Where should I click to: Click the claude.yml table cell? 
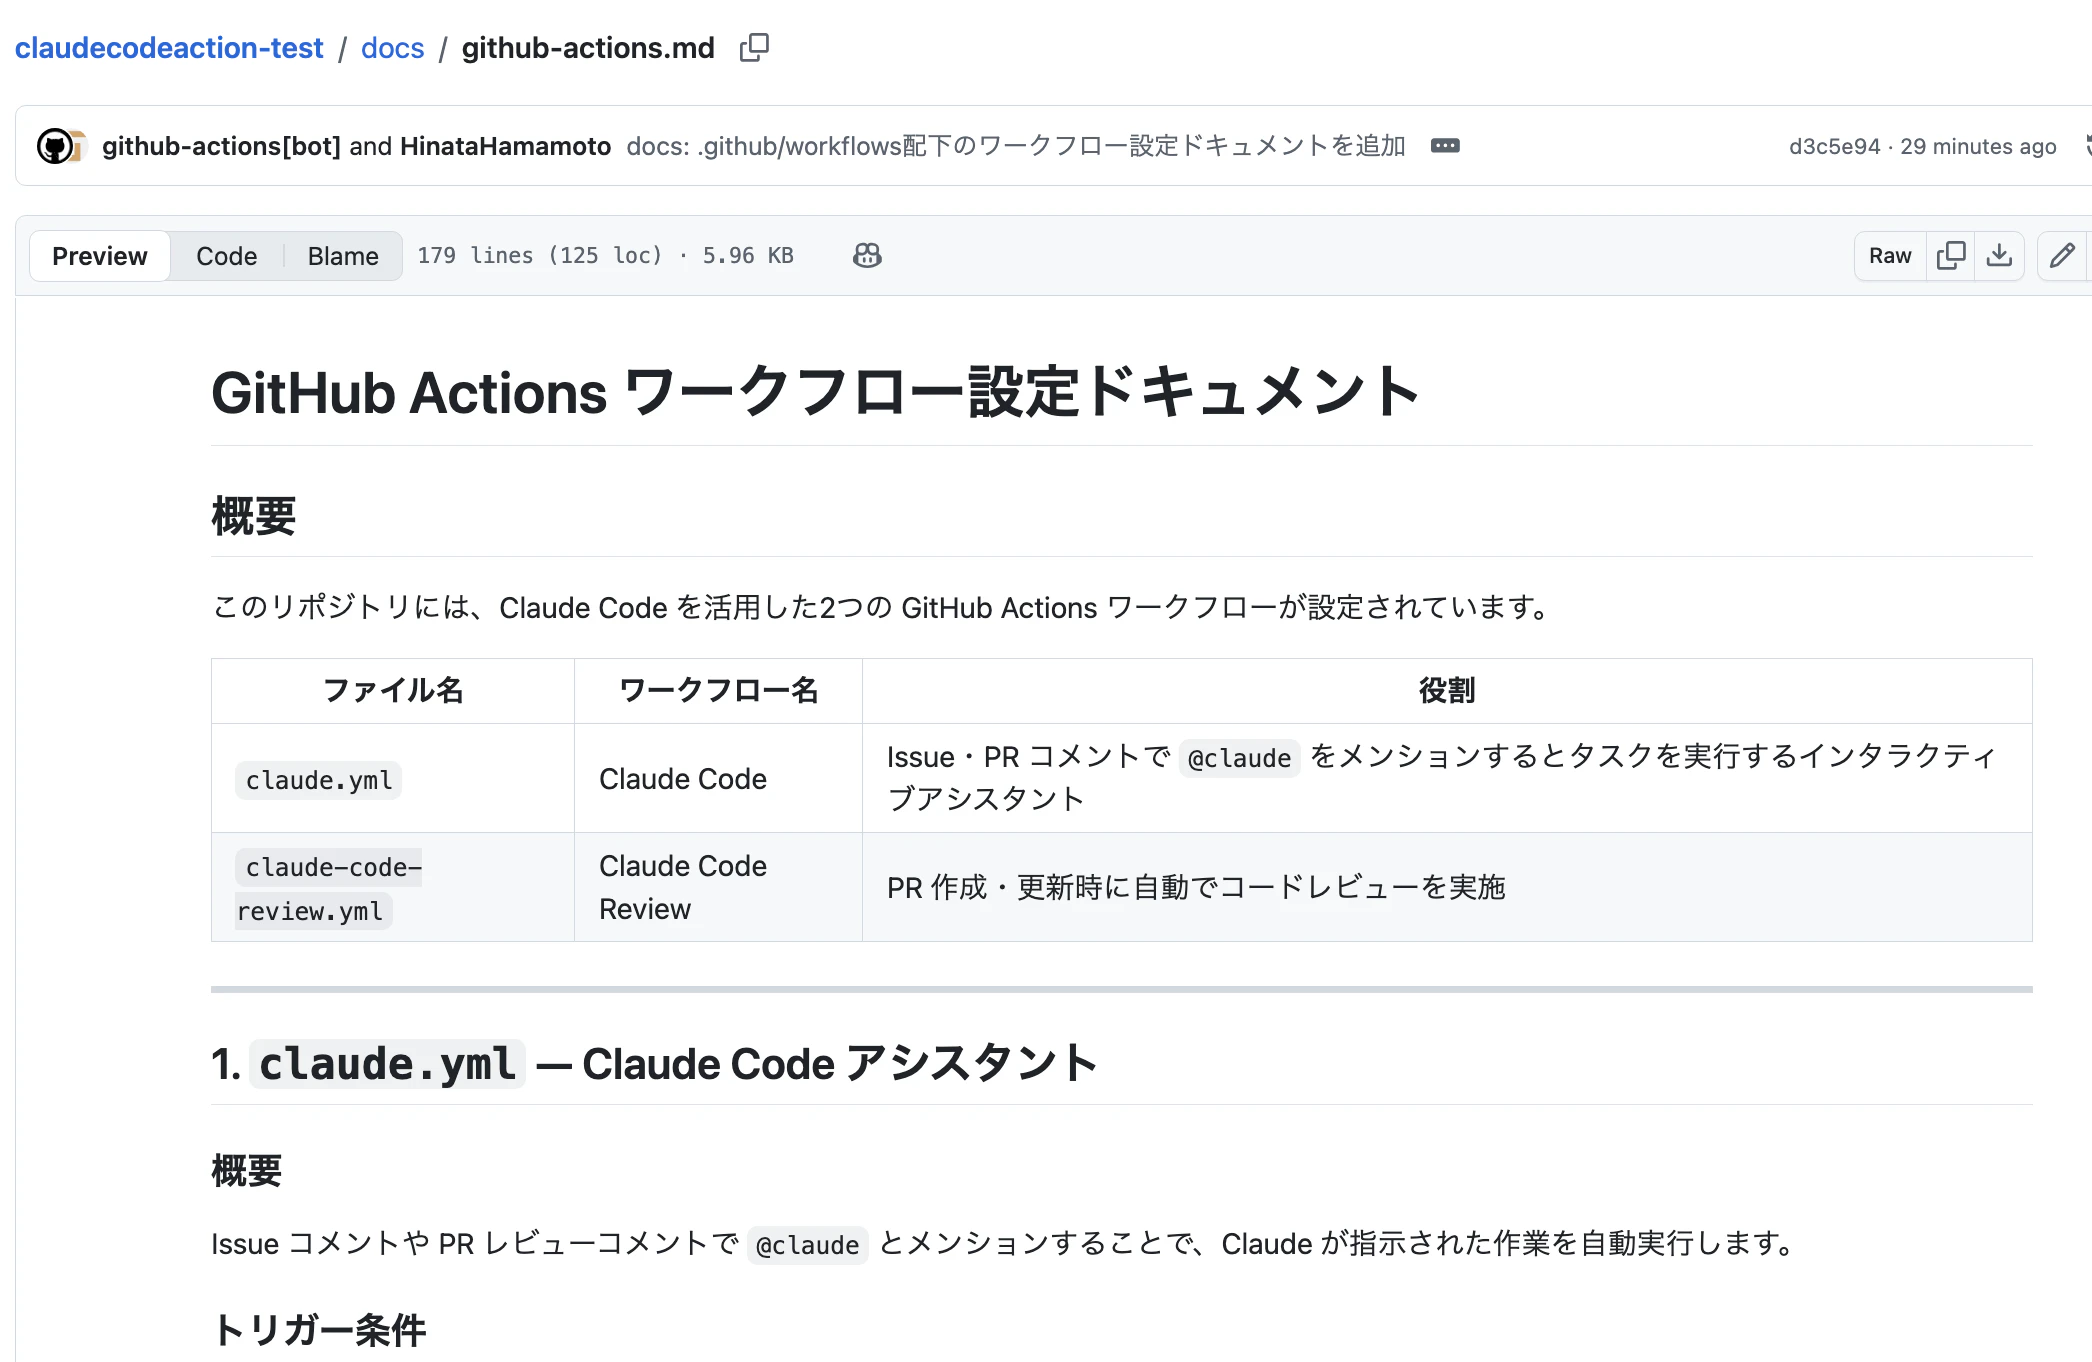pyautogui.click(x=393, y=778)
